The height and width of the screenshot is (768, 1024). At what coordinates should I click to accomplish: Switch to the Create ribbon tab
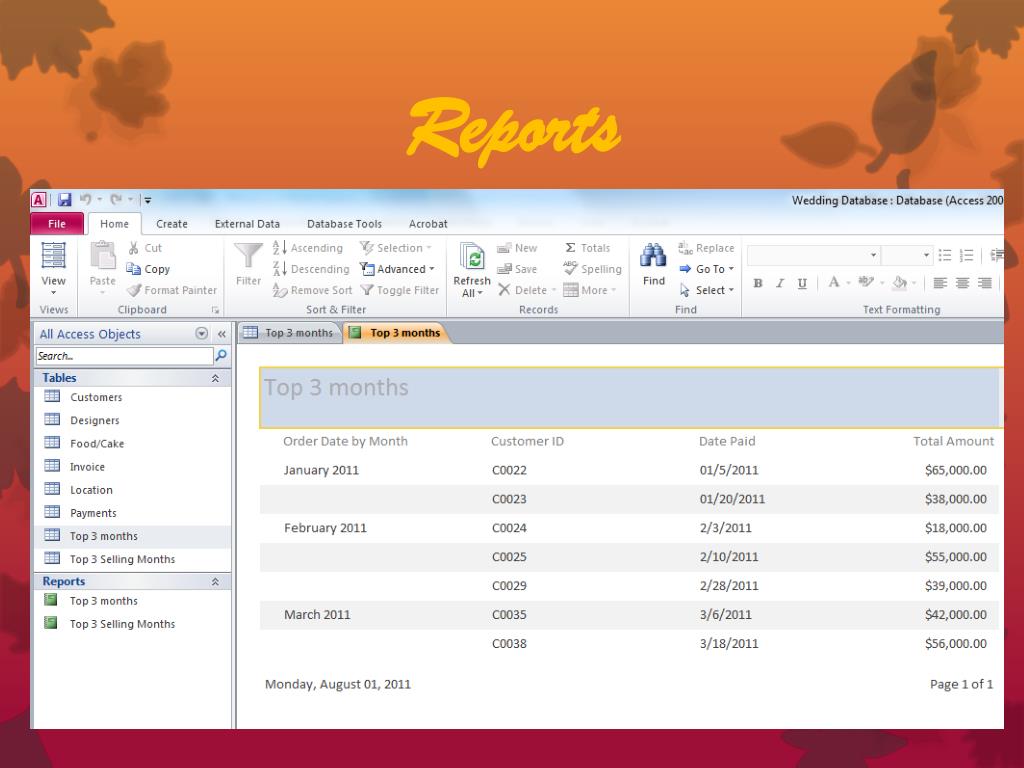pyautogui.click(x=172, y=224)
